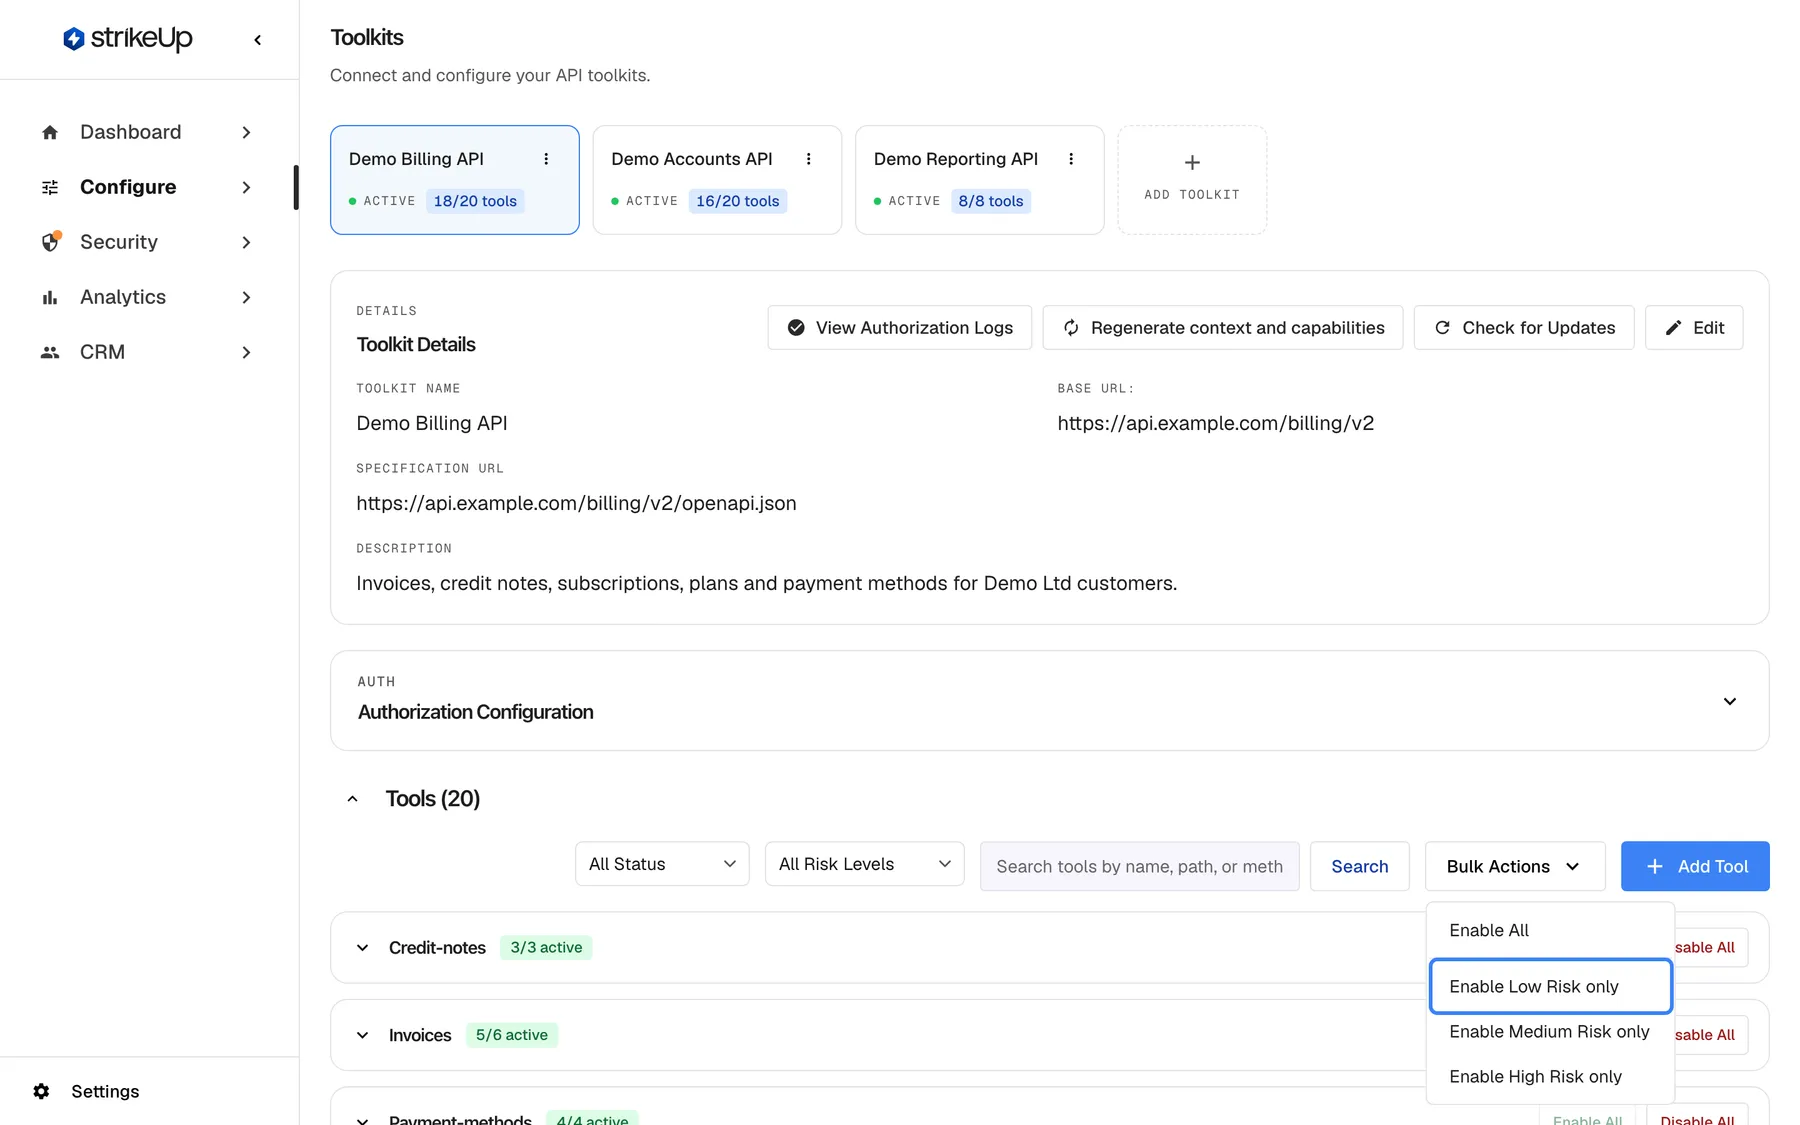The height and width of the screenshot is (1125, 1800).
Task: Click the Add Toolkit plus icon
Action: (1192, 162)
